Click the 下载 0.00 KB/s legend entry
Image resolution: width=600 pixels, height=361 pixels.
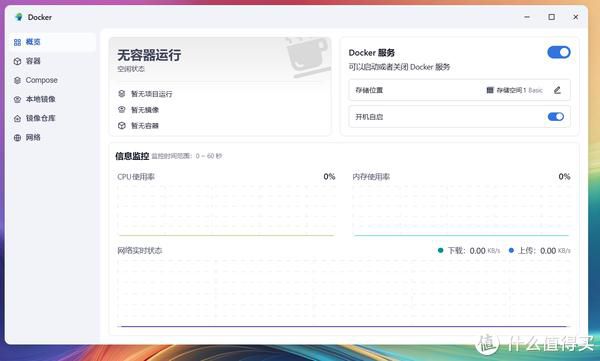(469, 251)
